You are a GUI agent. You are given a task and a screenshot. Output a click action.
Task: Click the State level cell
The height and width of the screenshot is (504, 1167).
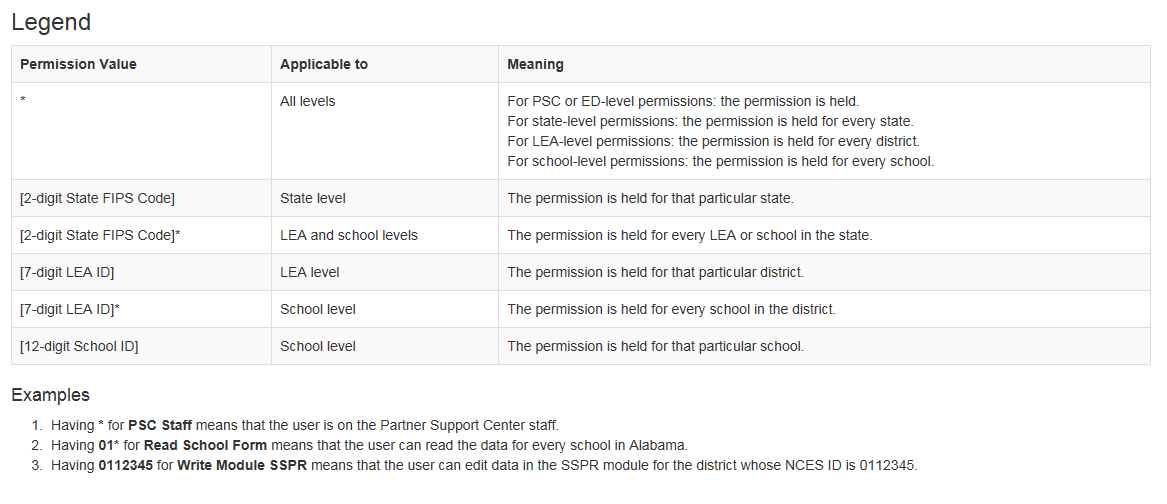(313, 198)
